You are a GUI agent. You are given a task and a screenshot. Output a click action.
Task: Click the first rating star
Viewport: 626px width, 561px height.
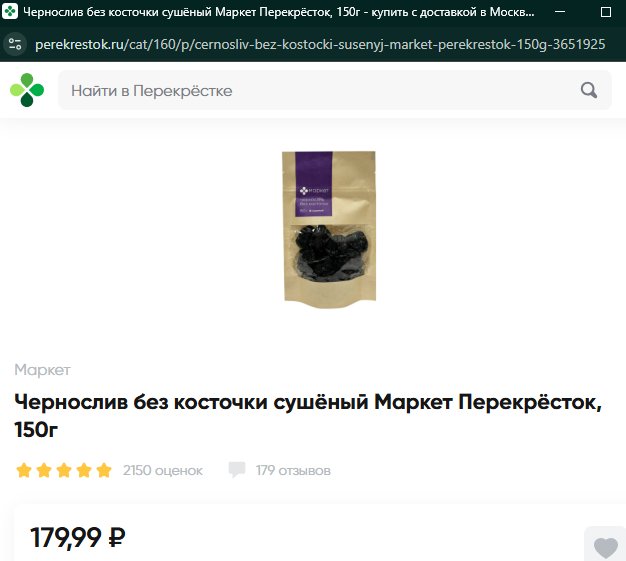[24, 470]
